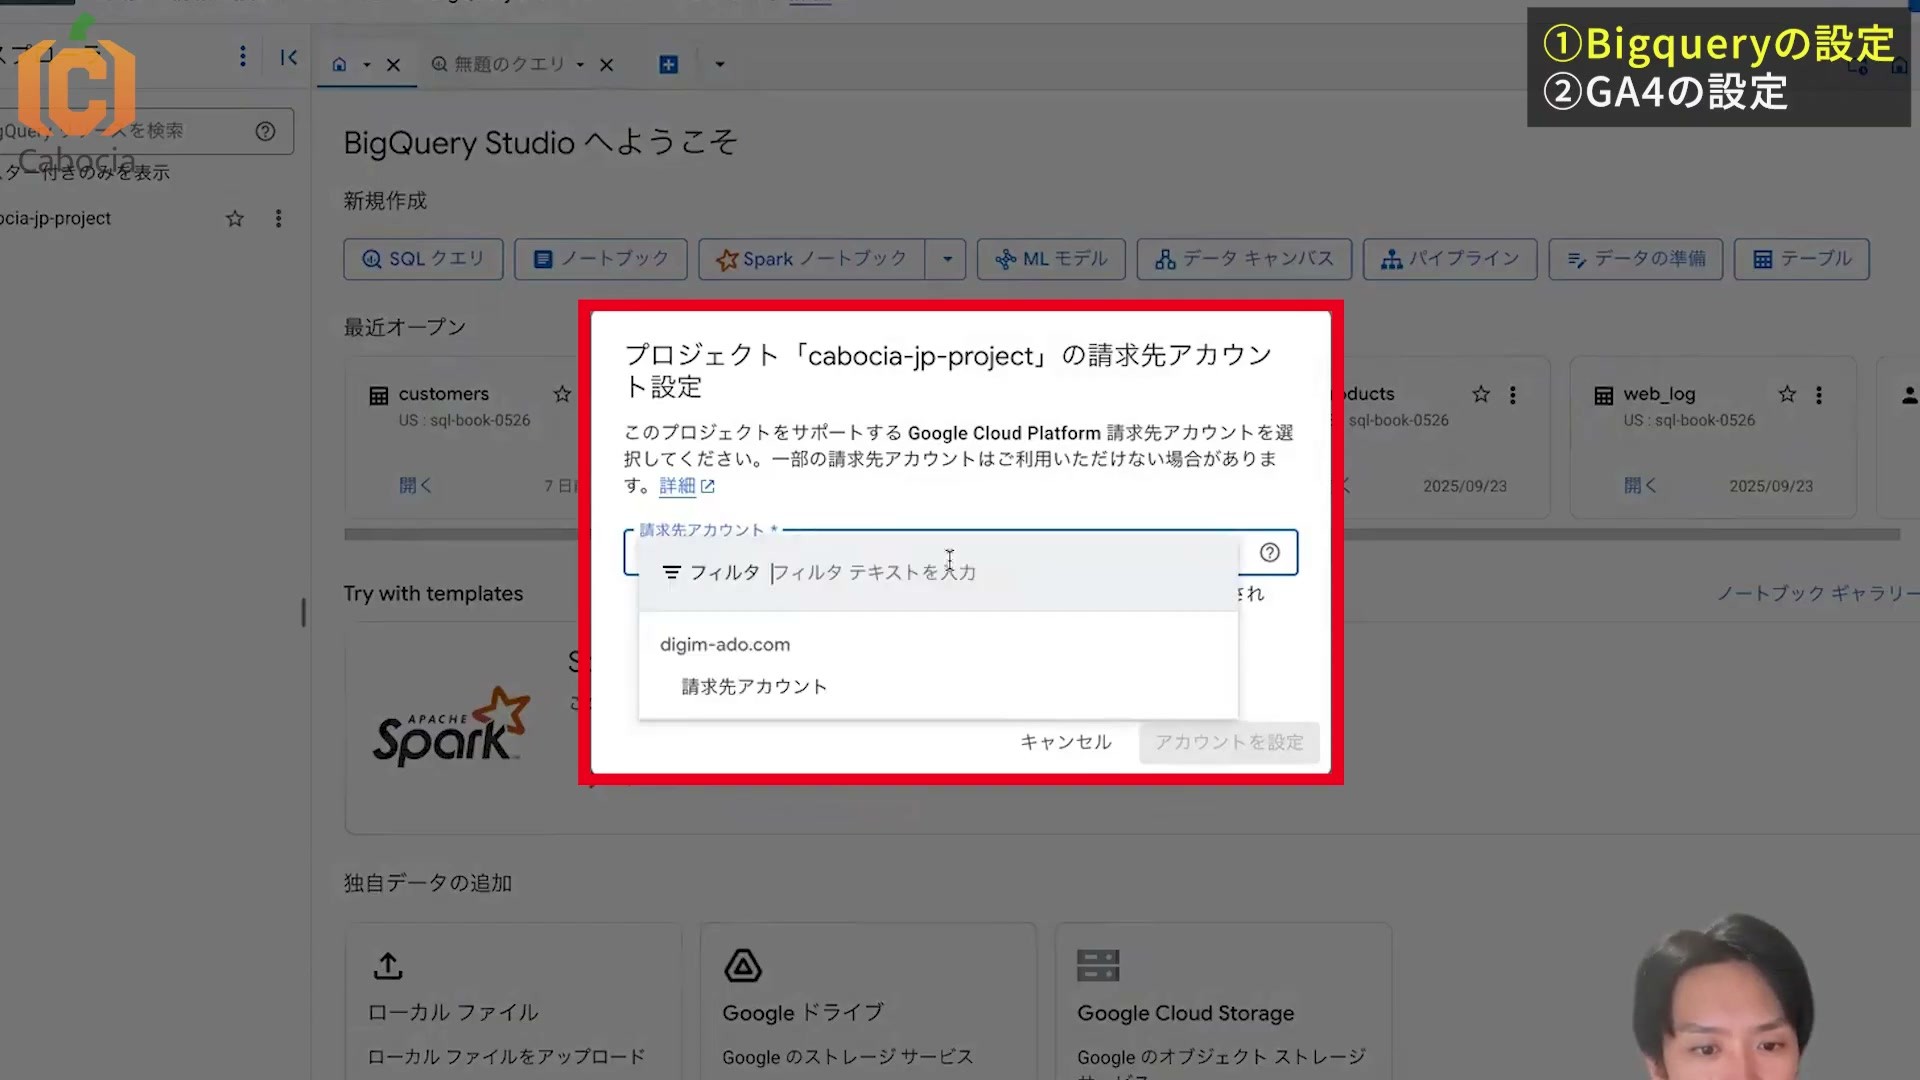
Task: Star the products table card
Action: [1481, 394]
